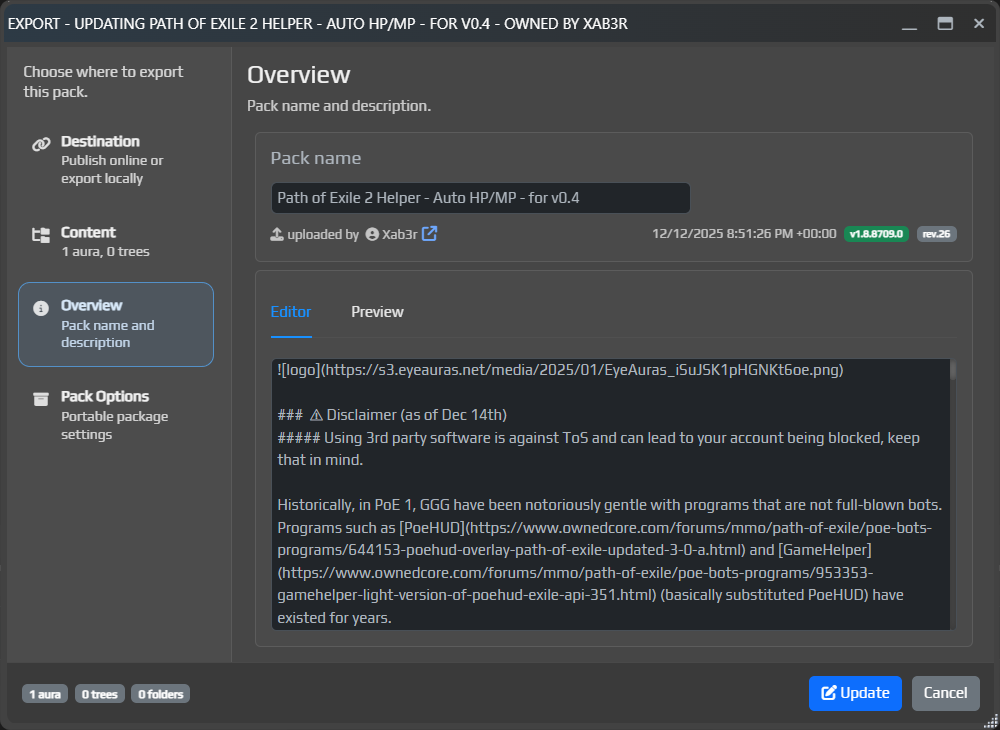The image size is (1000, 730).
Task: Click the window restore icon
Action: [944, 23]
